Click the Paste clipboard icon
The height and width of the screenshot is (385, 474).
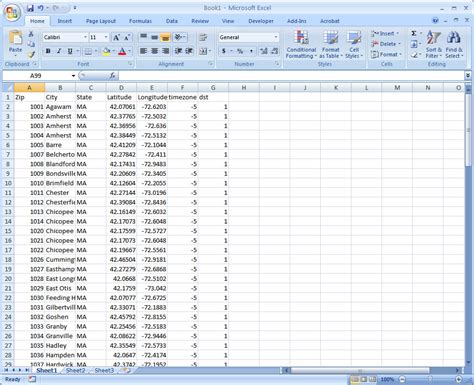pyautogui.click(x=15, y=38)
